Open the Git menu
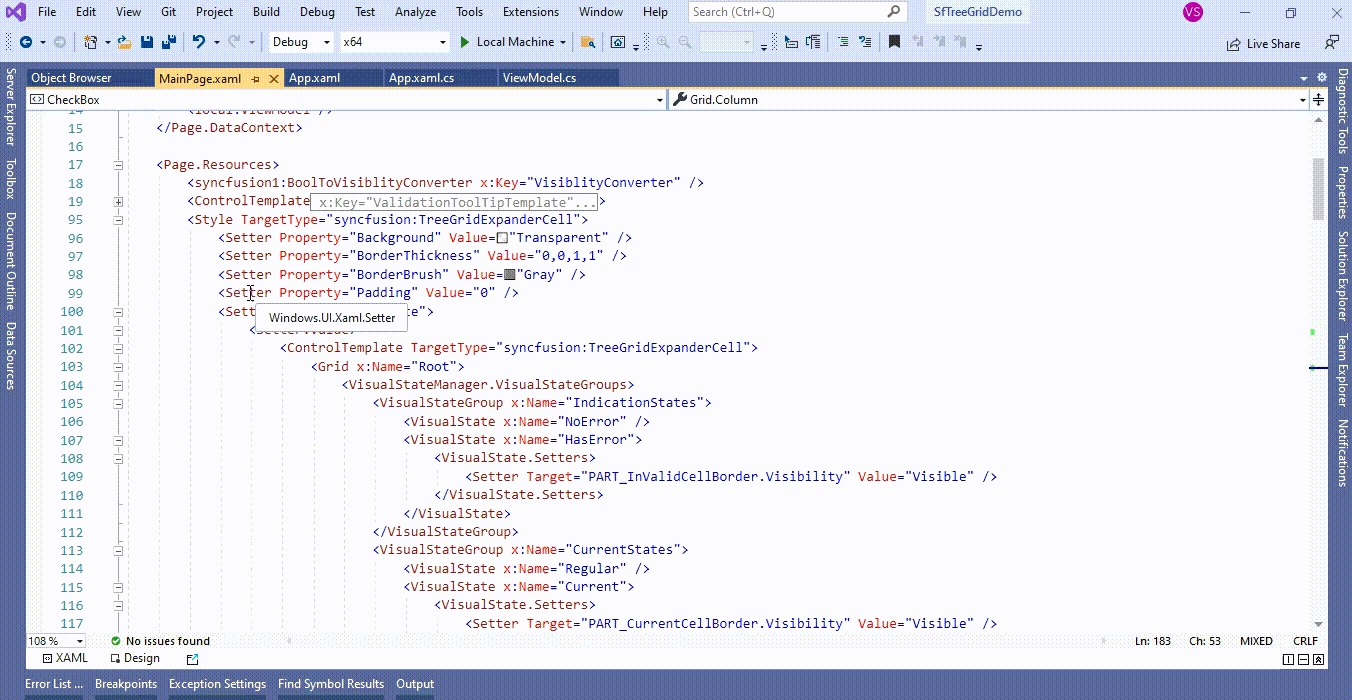 (169, 12)
